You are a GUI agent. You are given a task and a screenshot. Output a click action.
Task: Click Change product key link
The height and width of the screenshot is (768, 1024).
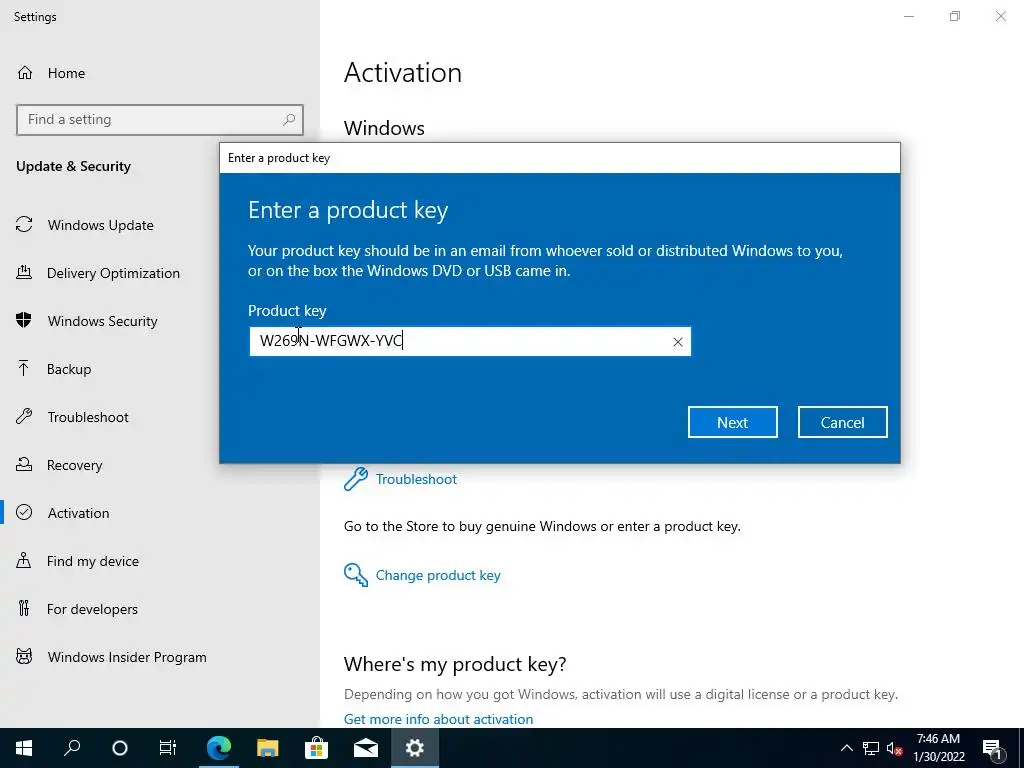pos(438,575)
